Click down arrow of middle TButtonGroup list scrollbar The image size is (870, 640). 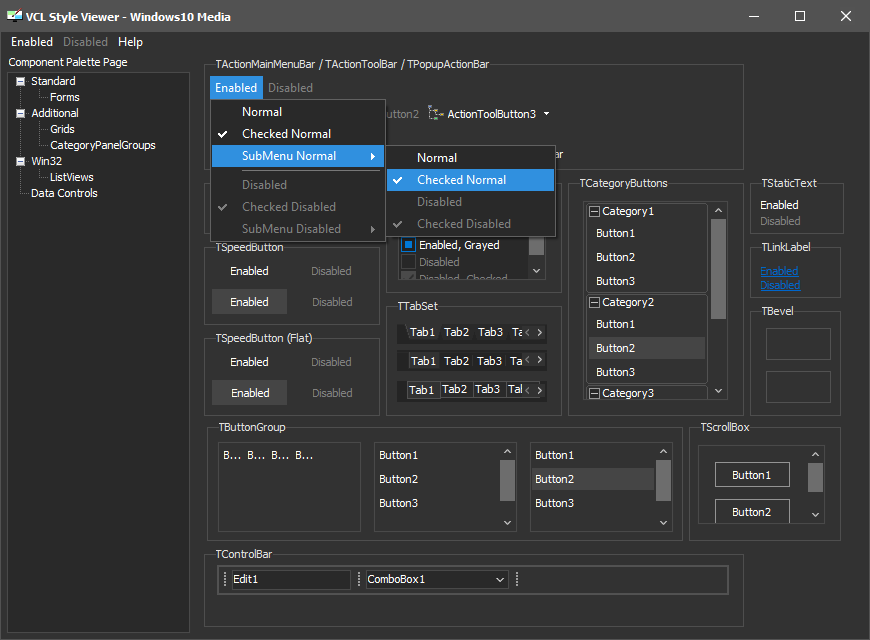507,522
